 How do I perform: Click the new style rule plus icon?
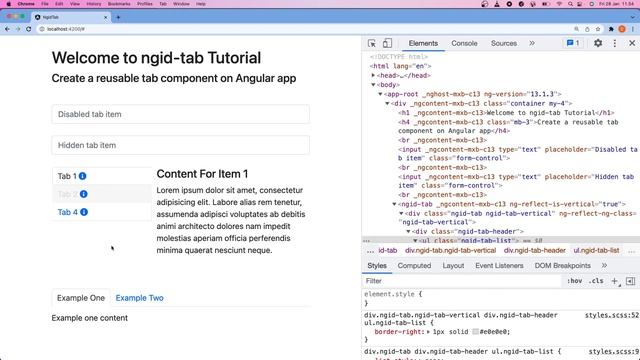[615, 281]
